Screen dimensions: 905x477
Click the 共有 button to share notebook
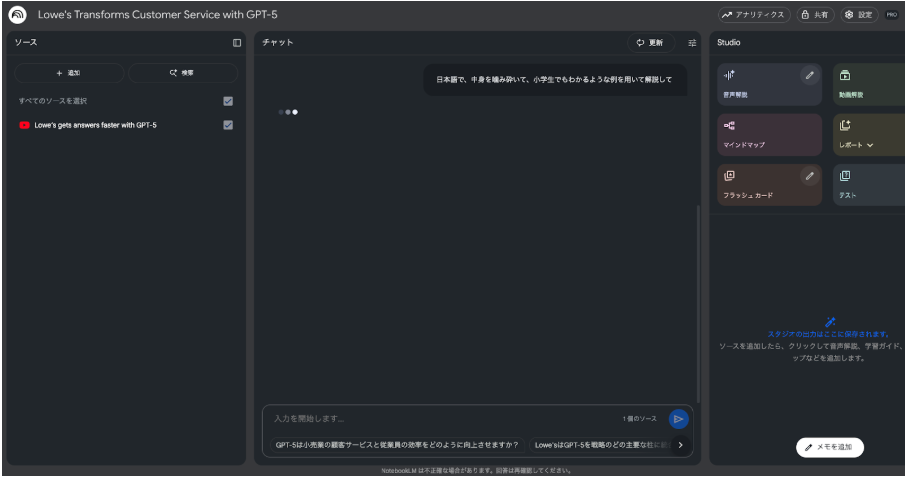[x=815, y=15]
